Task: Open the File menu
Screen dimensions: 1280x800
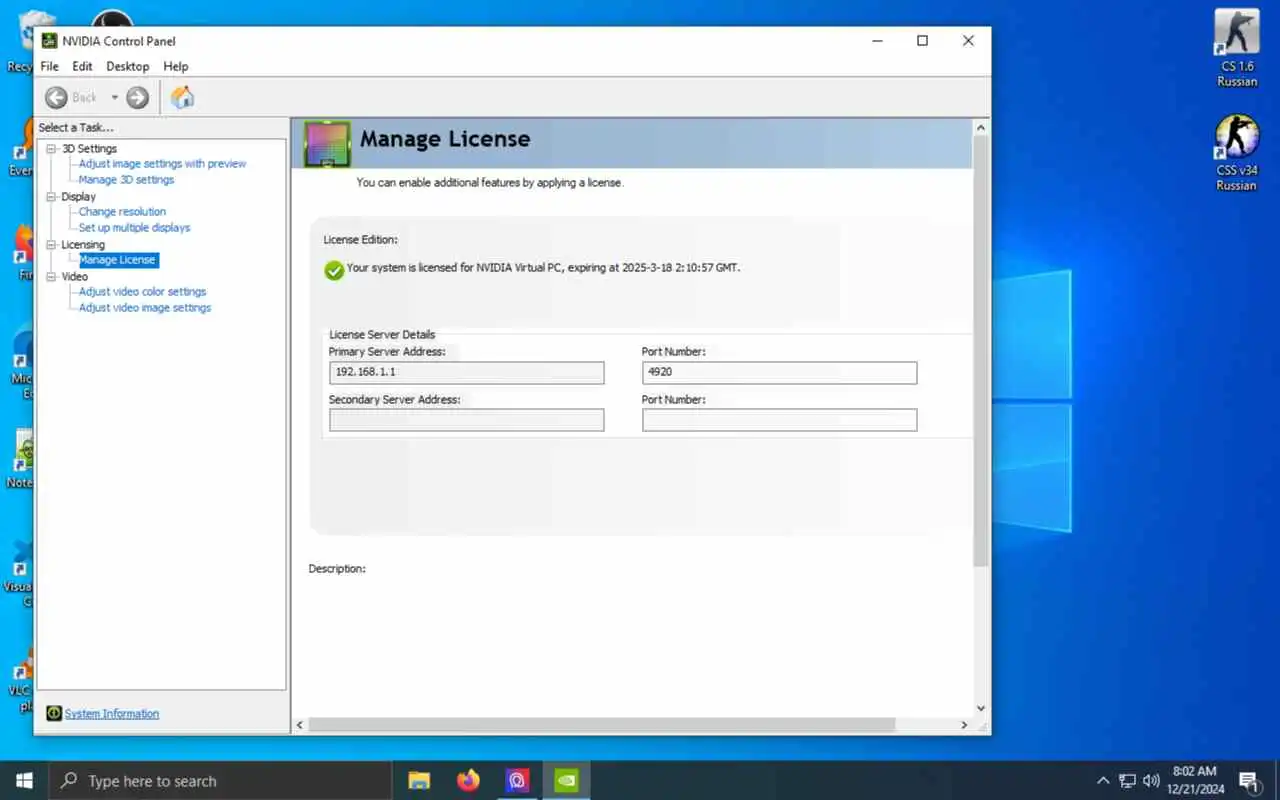Action: click(49, 66)
